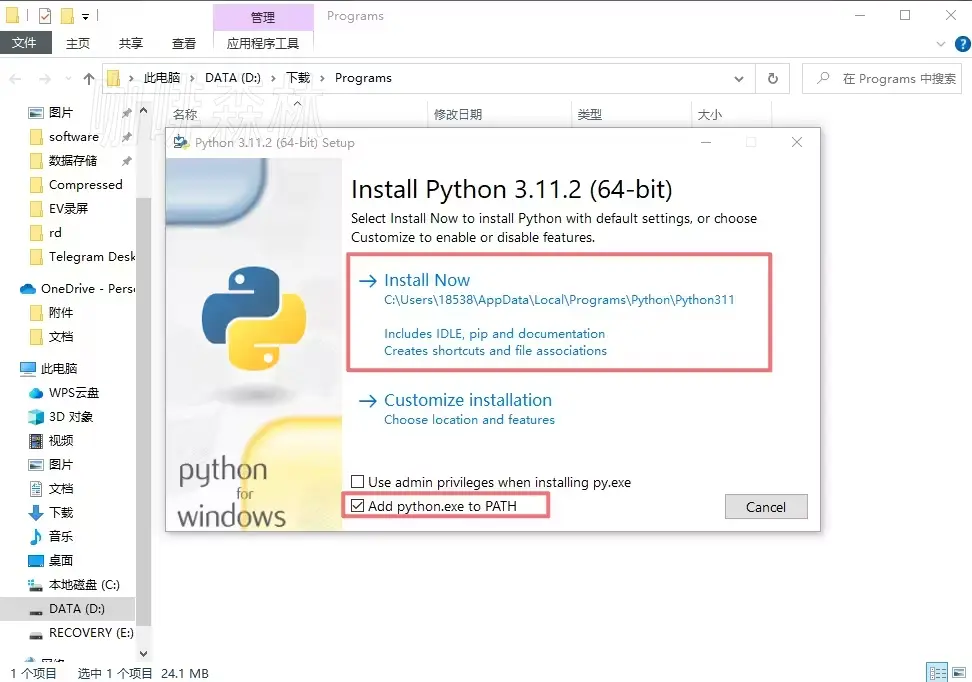Image resolution: width=972 pixels, height=682 pixels.
Task: Open pinned 图片 in quick access
Action: point(60,112)
